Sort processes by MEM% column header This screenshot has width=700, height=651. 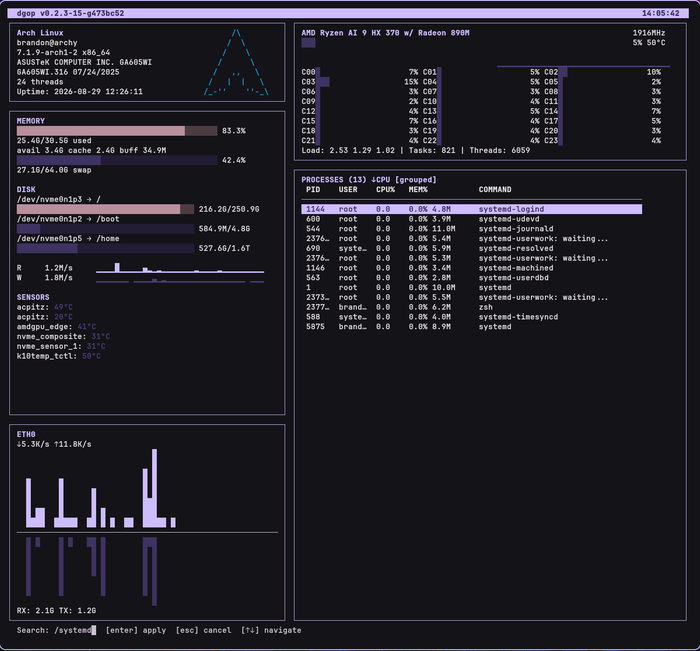tap(418, 189)
